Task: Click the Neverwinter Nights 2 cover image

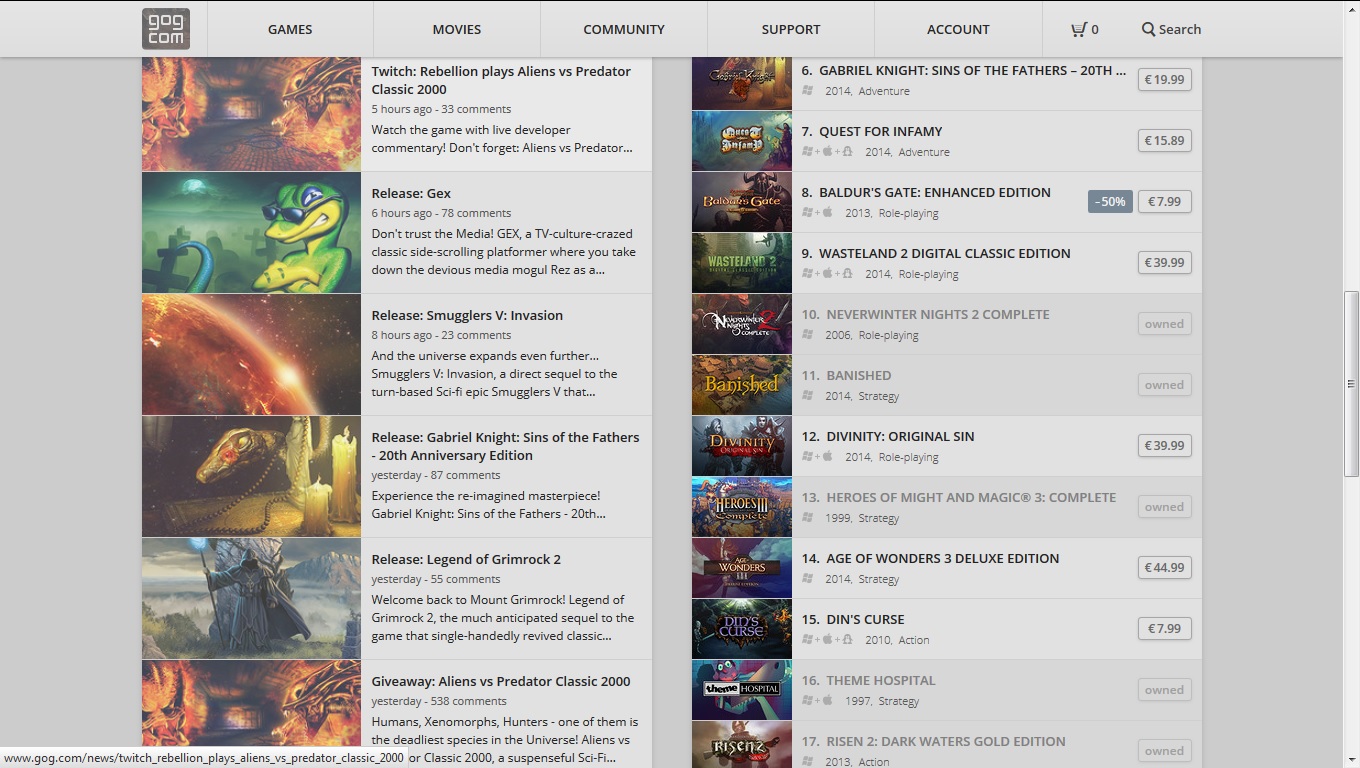Action: (742, 324)
